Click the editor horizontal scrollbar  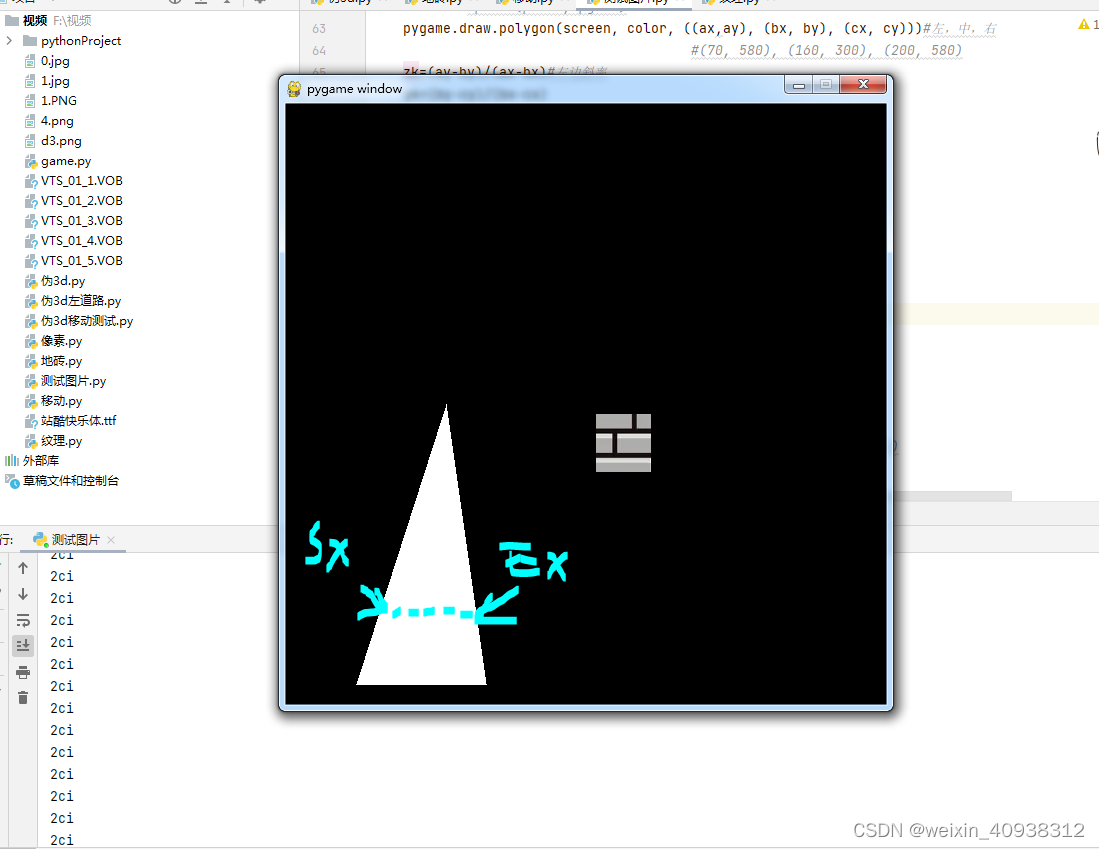[952, 496]
